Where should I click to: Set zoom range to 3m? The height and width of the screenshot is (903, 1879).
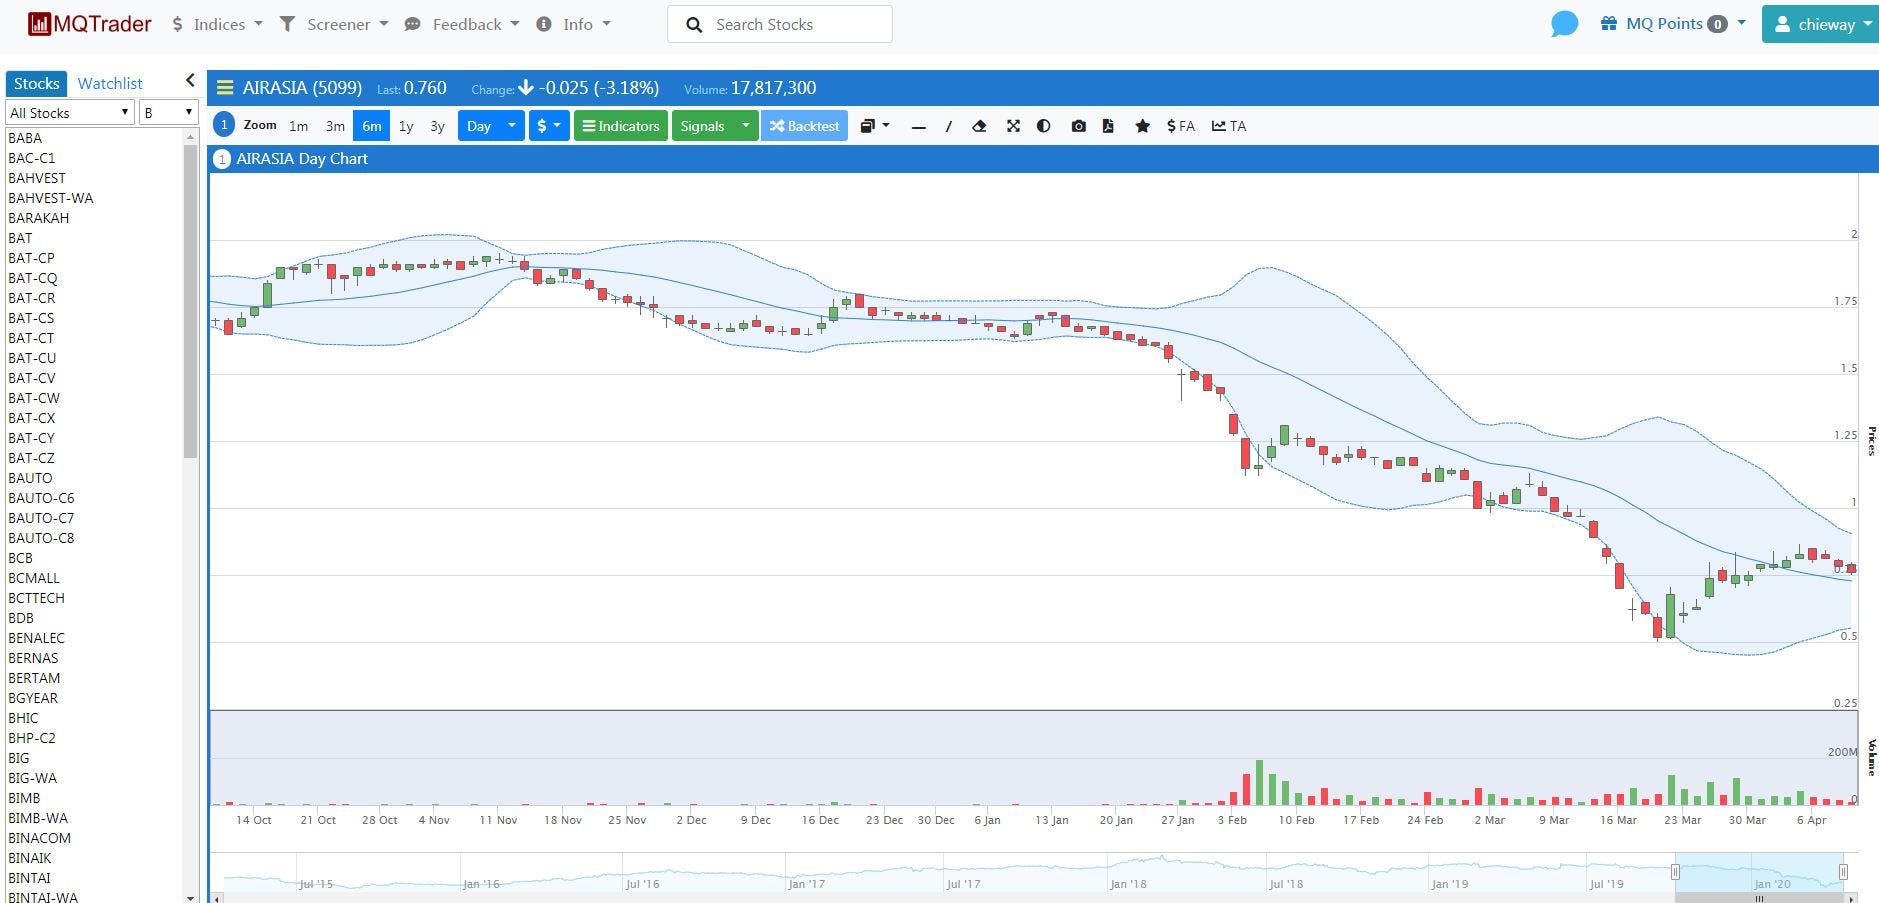coord(335,126)
